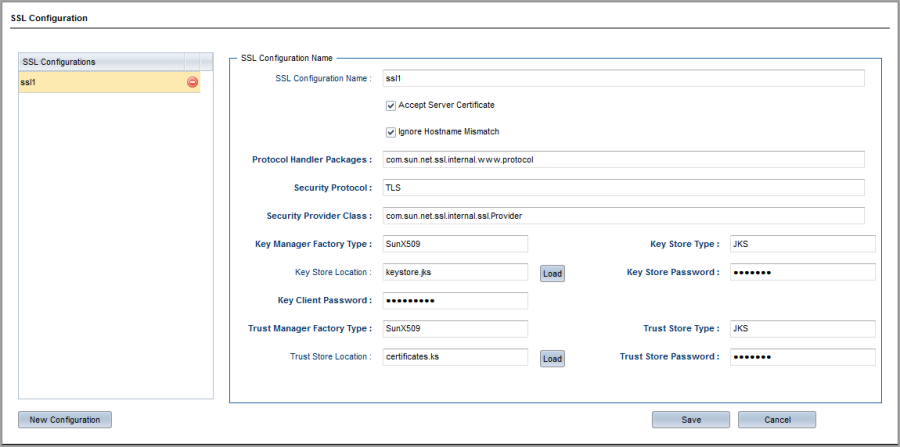Uncheck Ignore Hostname Mismatch

391,132
